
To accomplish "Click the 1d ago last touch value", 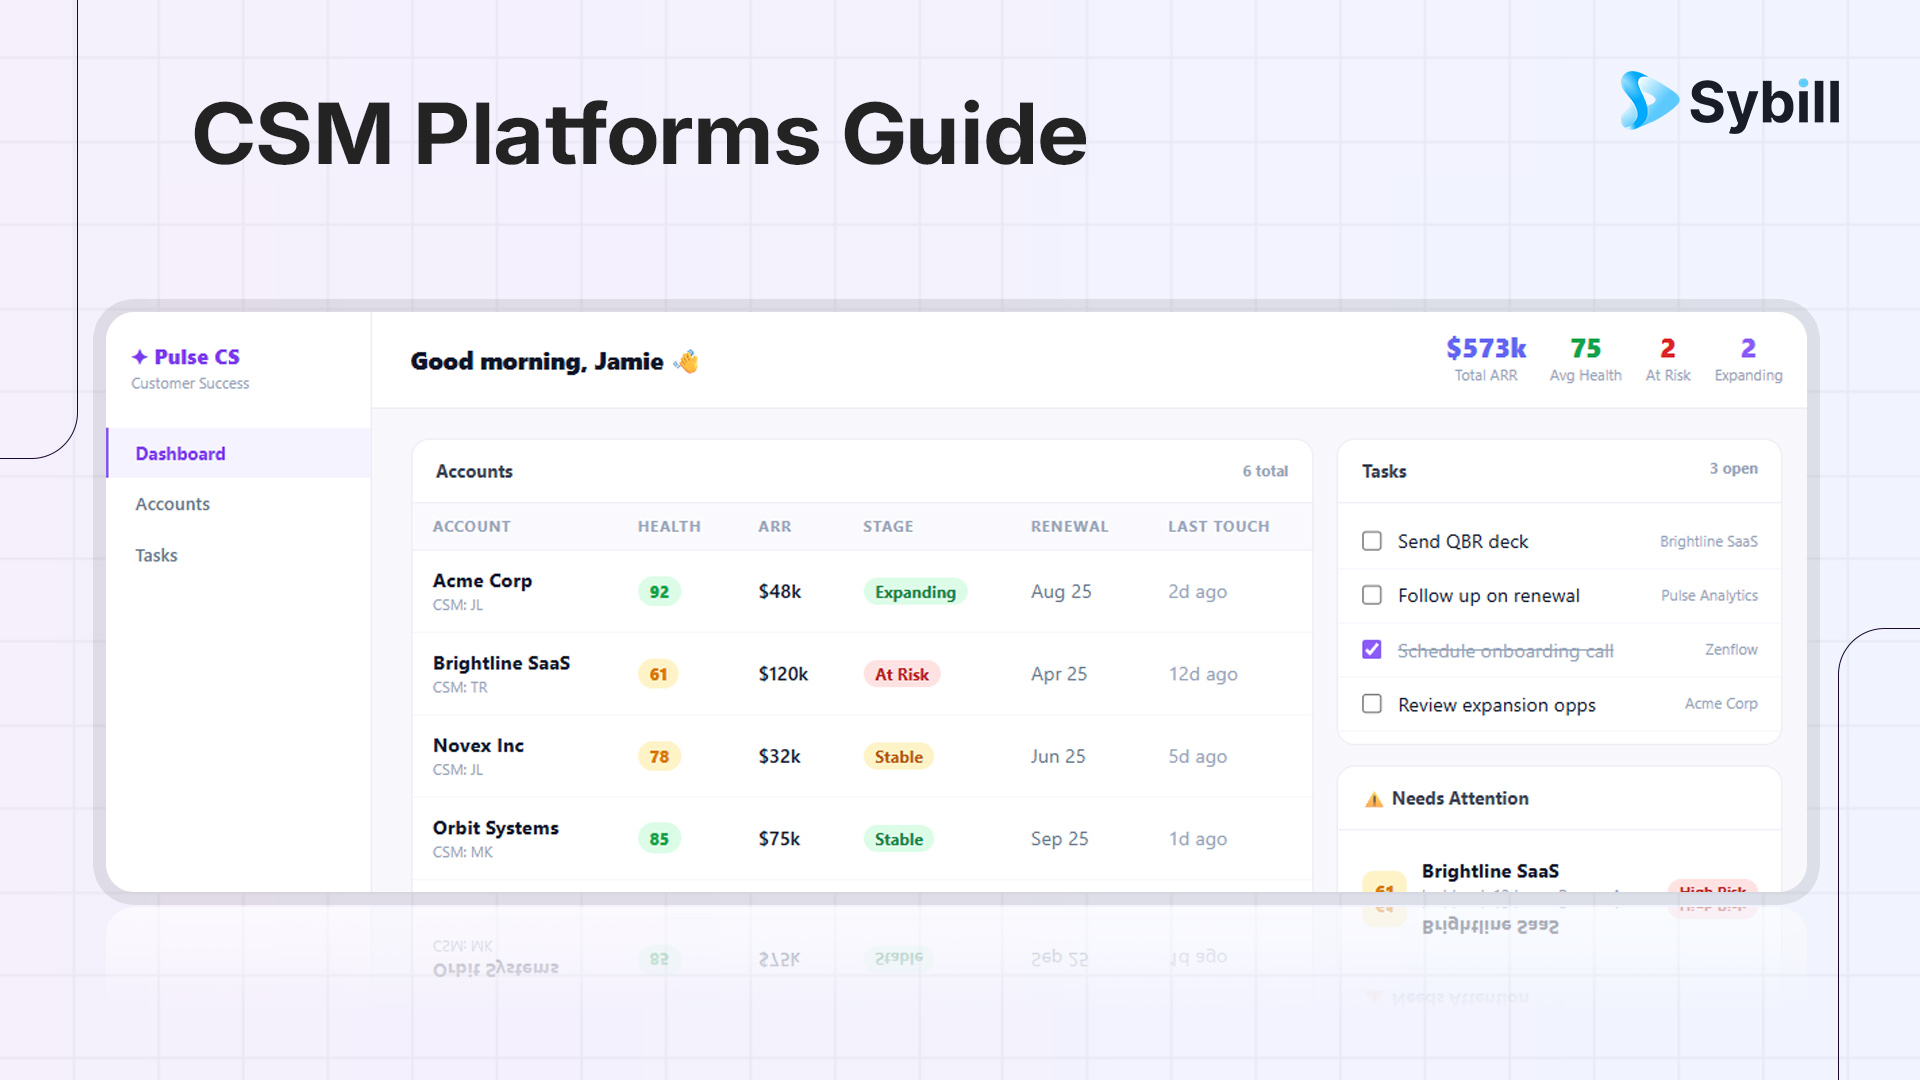I will pos(1197,839).
